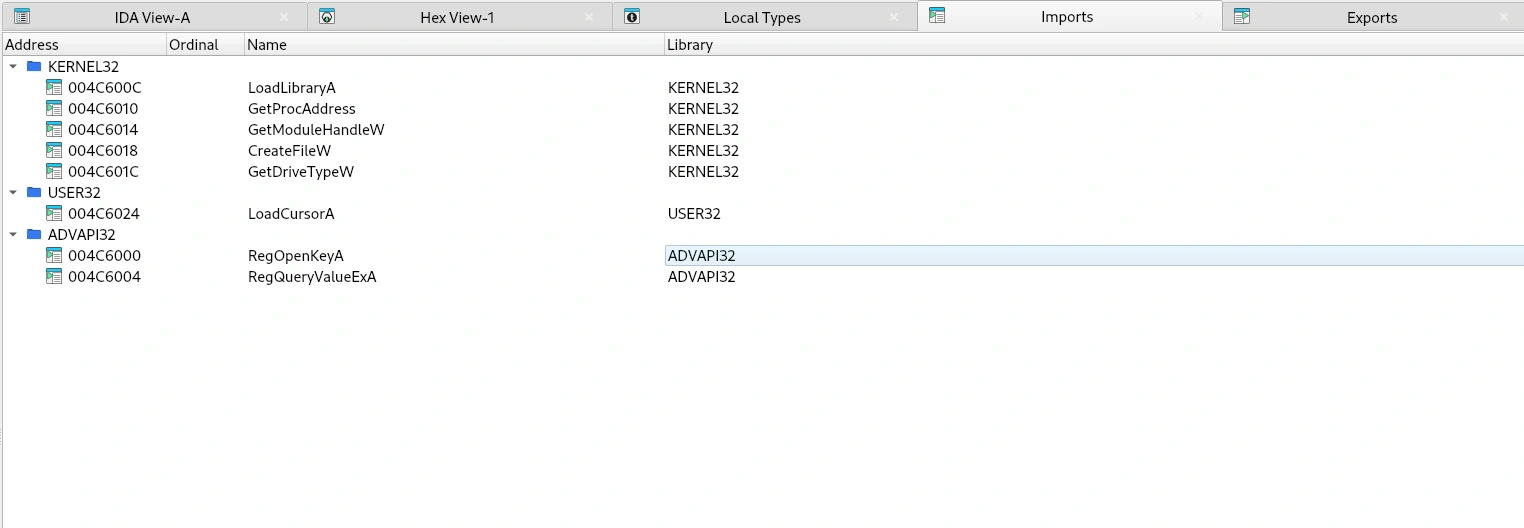The width and height of the screenshot is (1524, 528).
Task: Click the import icon at 004C600C
Action: 54,87
